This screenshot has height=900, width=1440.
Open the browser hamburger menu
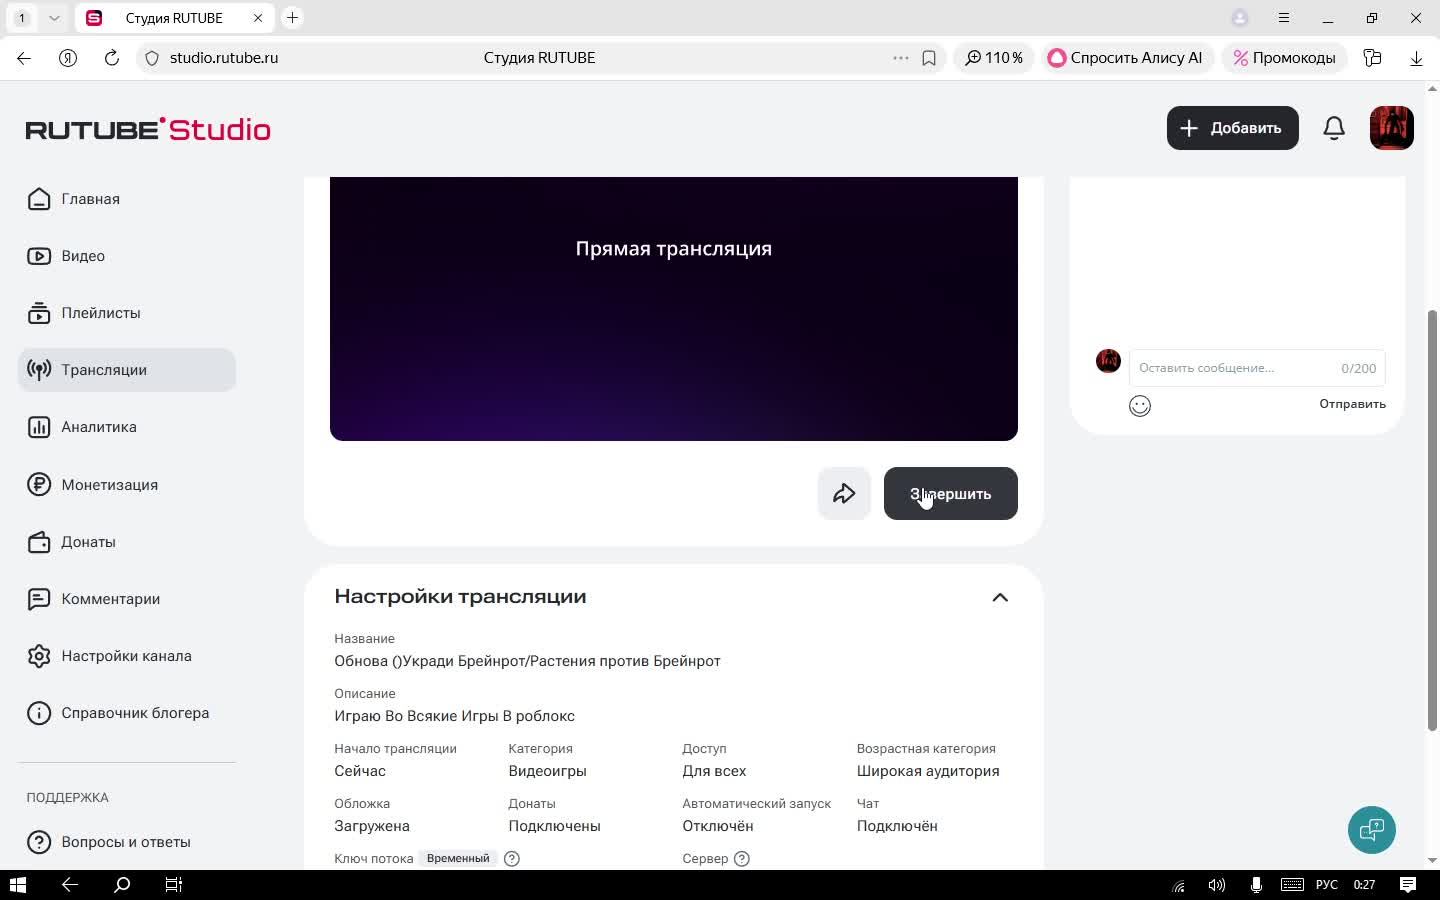pos(1284,18)
